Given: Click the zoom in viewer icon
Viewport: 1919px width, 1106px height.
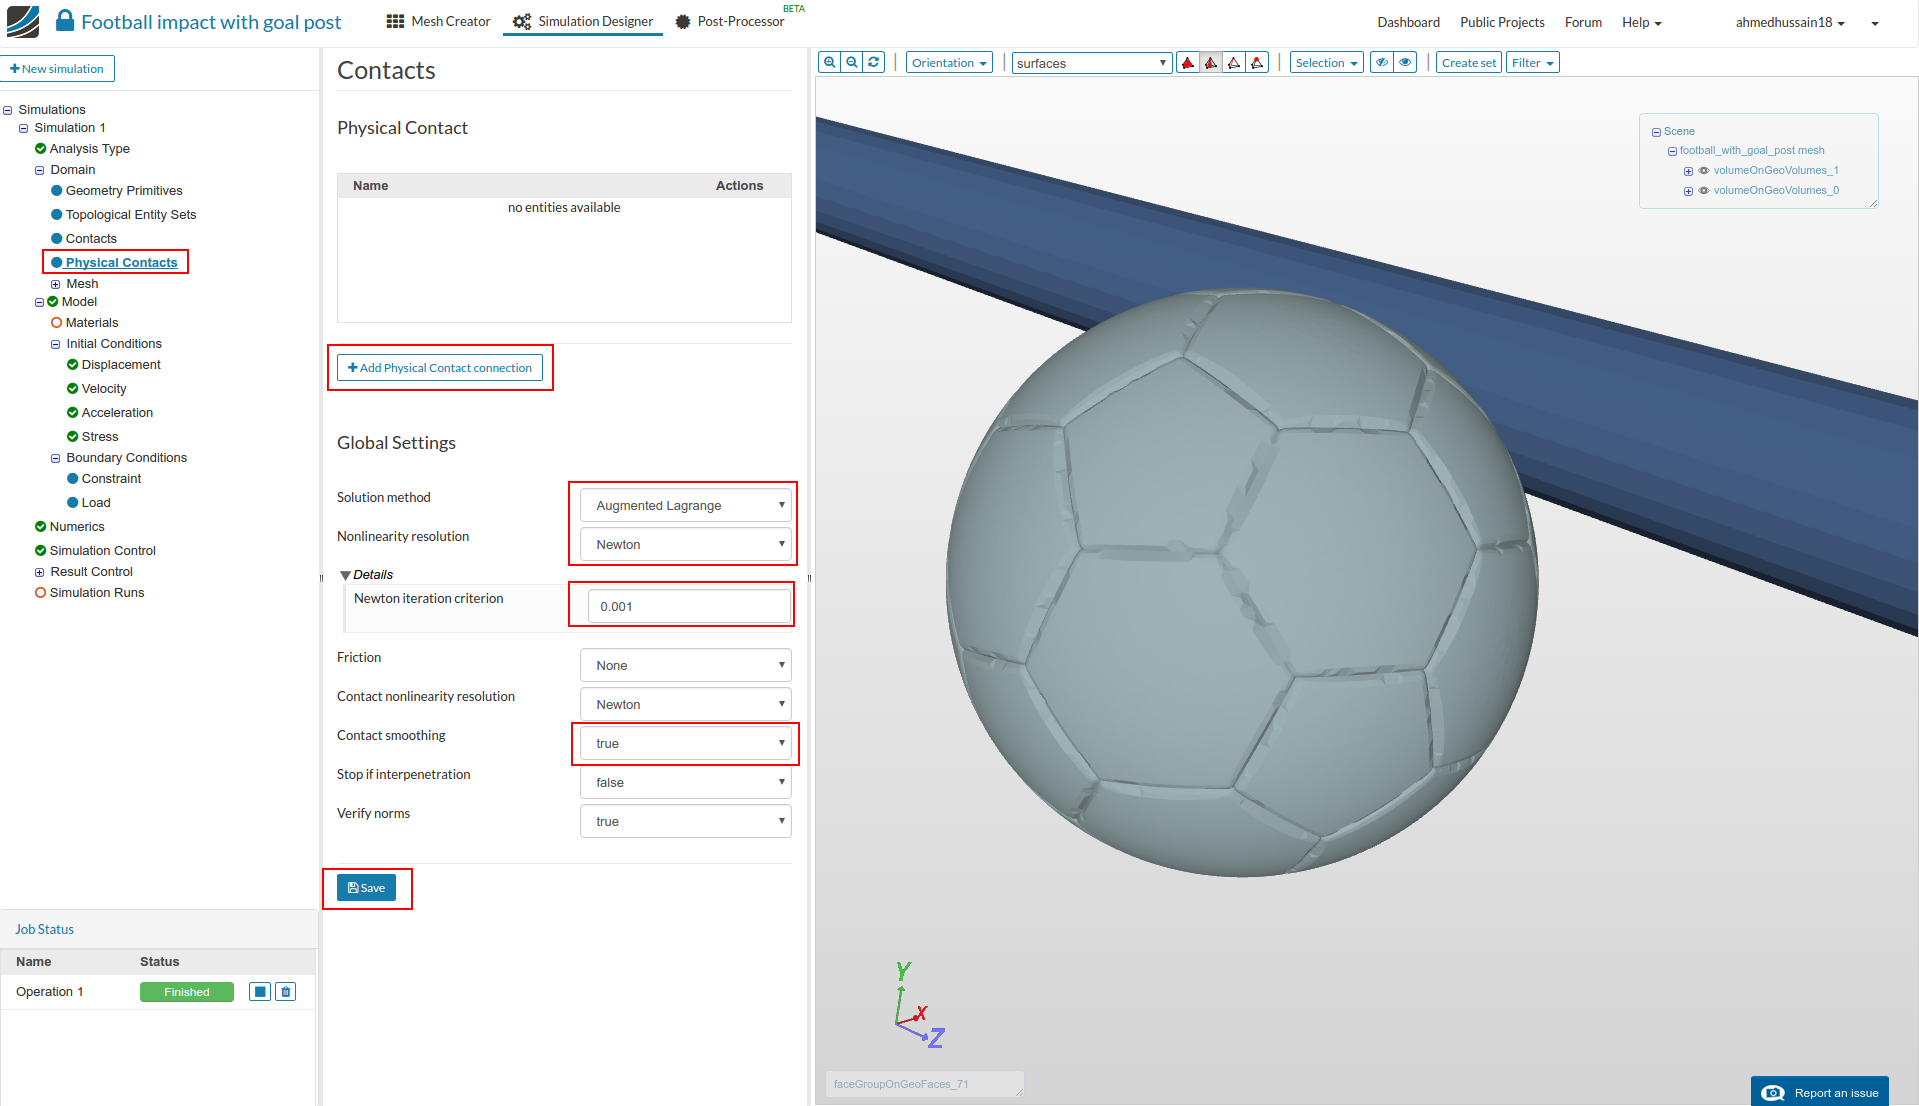Looking at the screenshot, I should pyautogui.click(x=829, y=62).
